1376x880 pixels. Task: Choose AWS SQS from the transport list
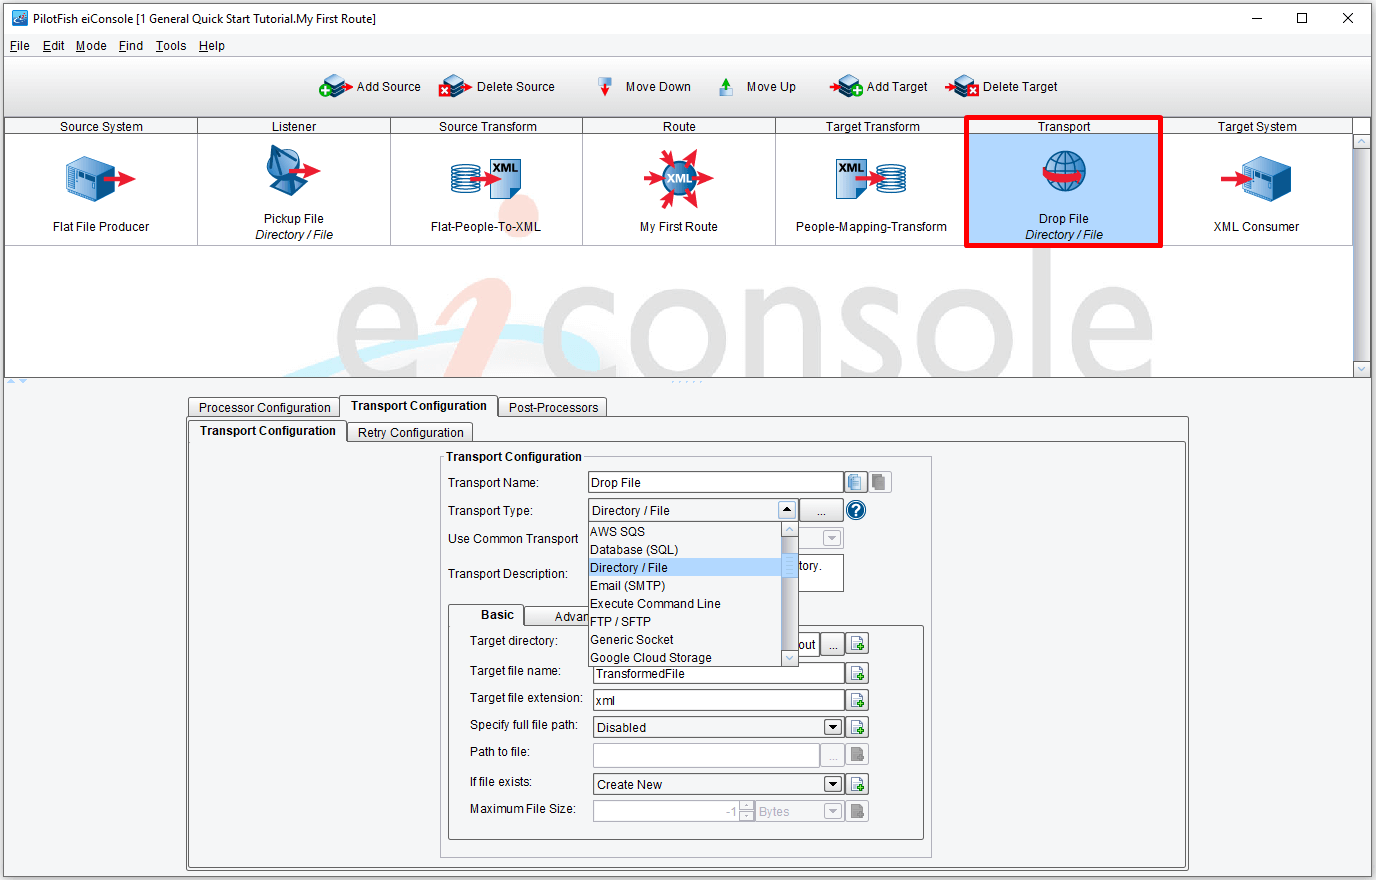coord(685,532)
